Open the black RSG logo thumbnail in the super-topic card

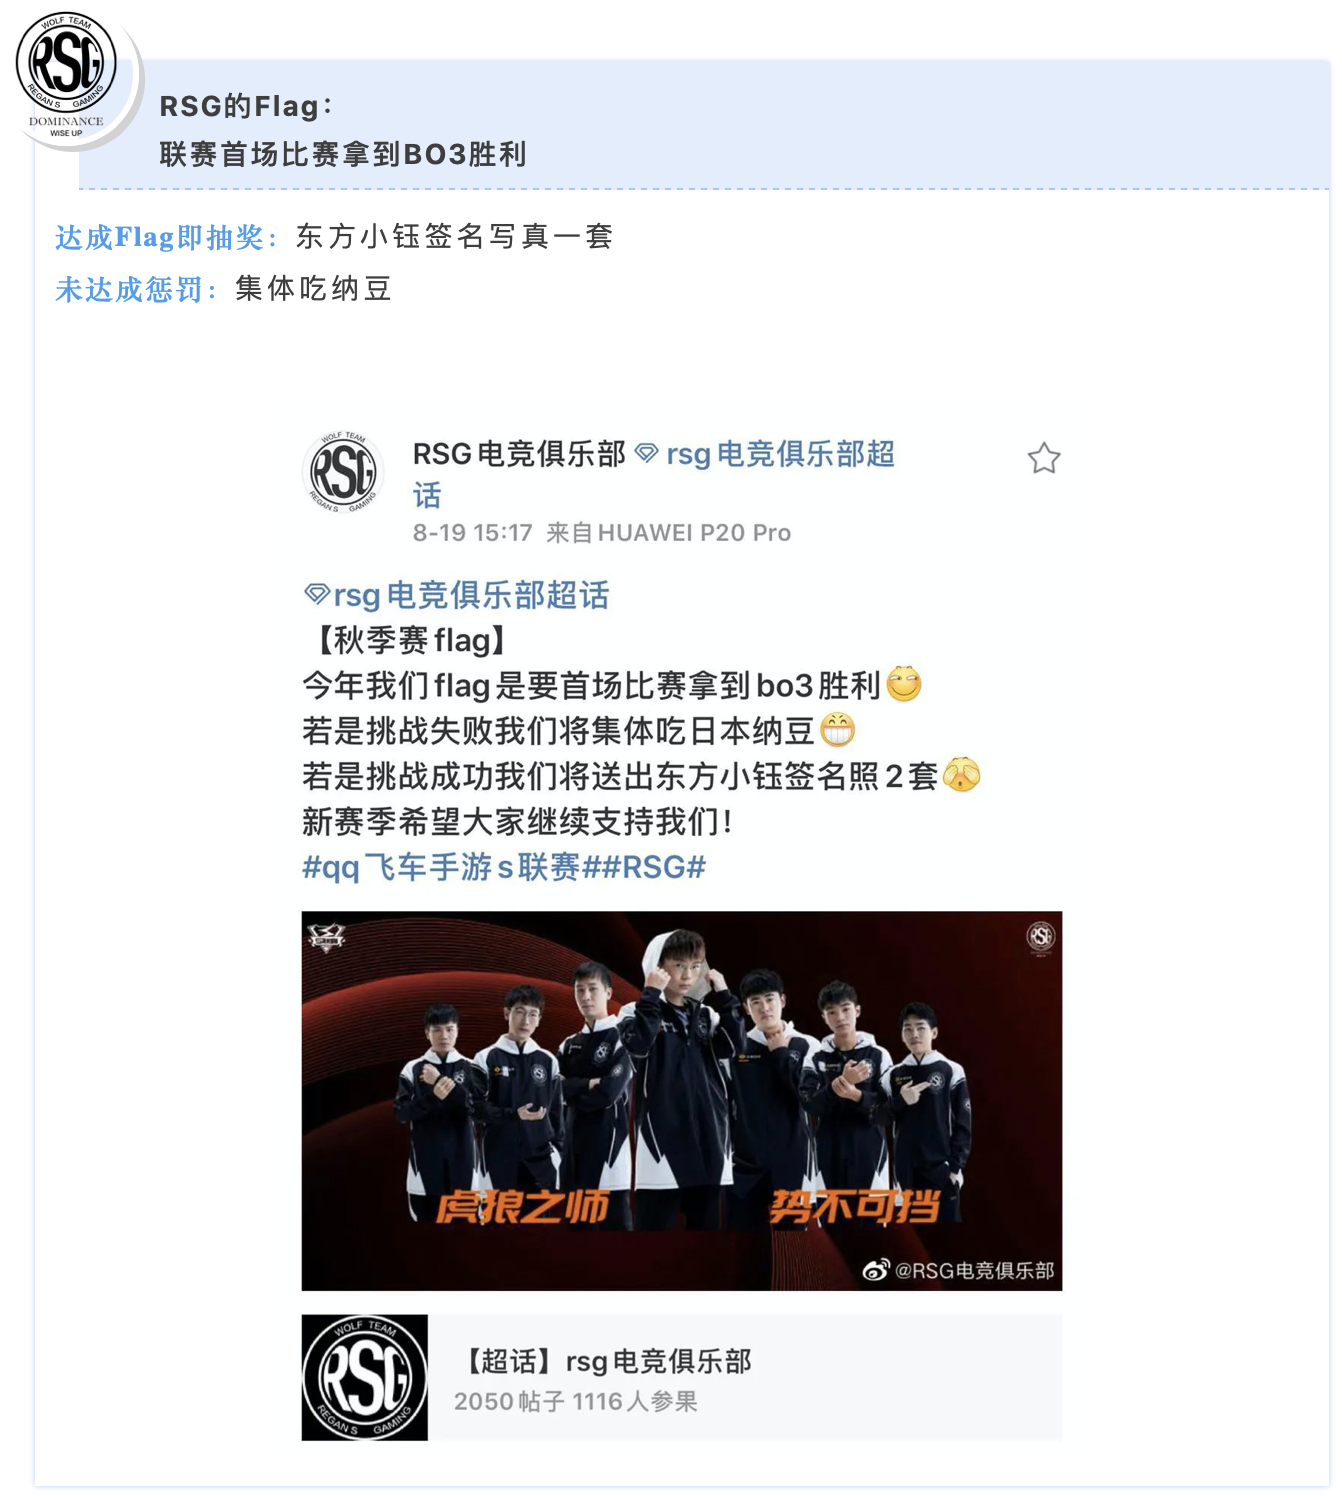coord(365,1377)
